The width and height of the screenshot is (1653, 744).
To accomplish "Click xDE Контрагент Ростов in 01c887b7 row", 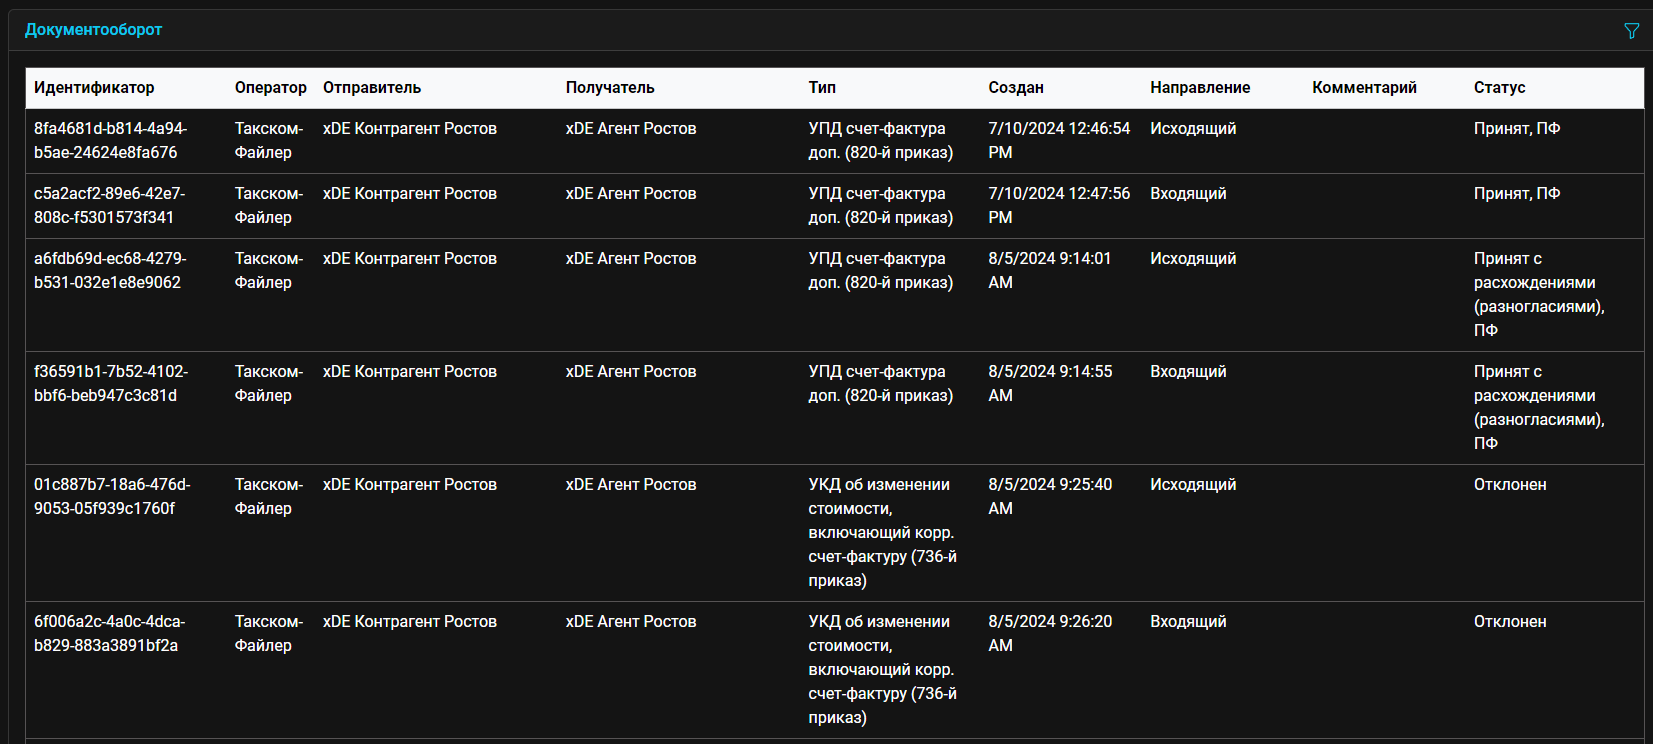I will [x=410, y=485].
